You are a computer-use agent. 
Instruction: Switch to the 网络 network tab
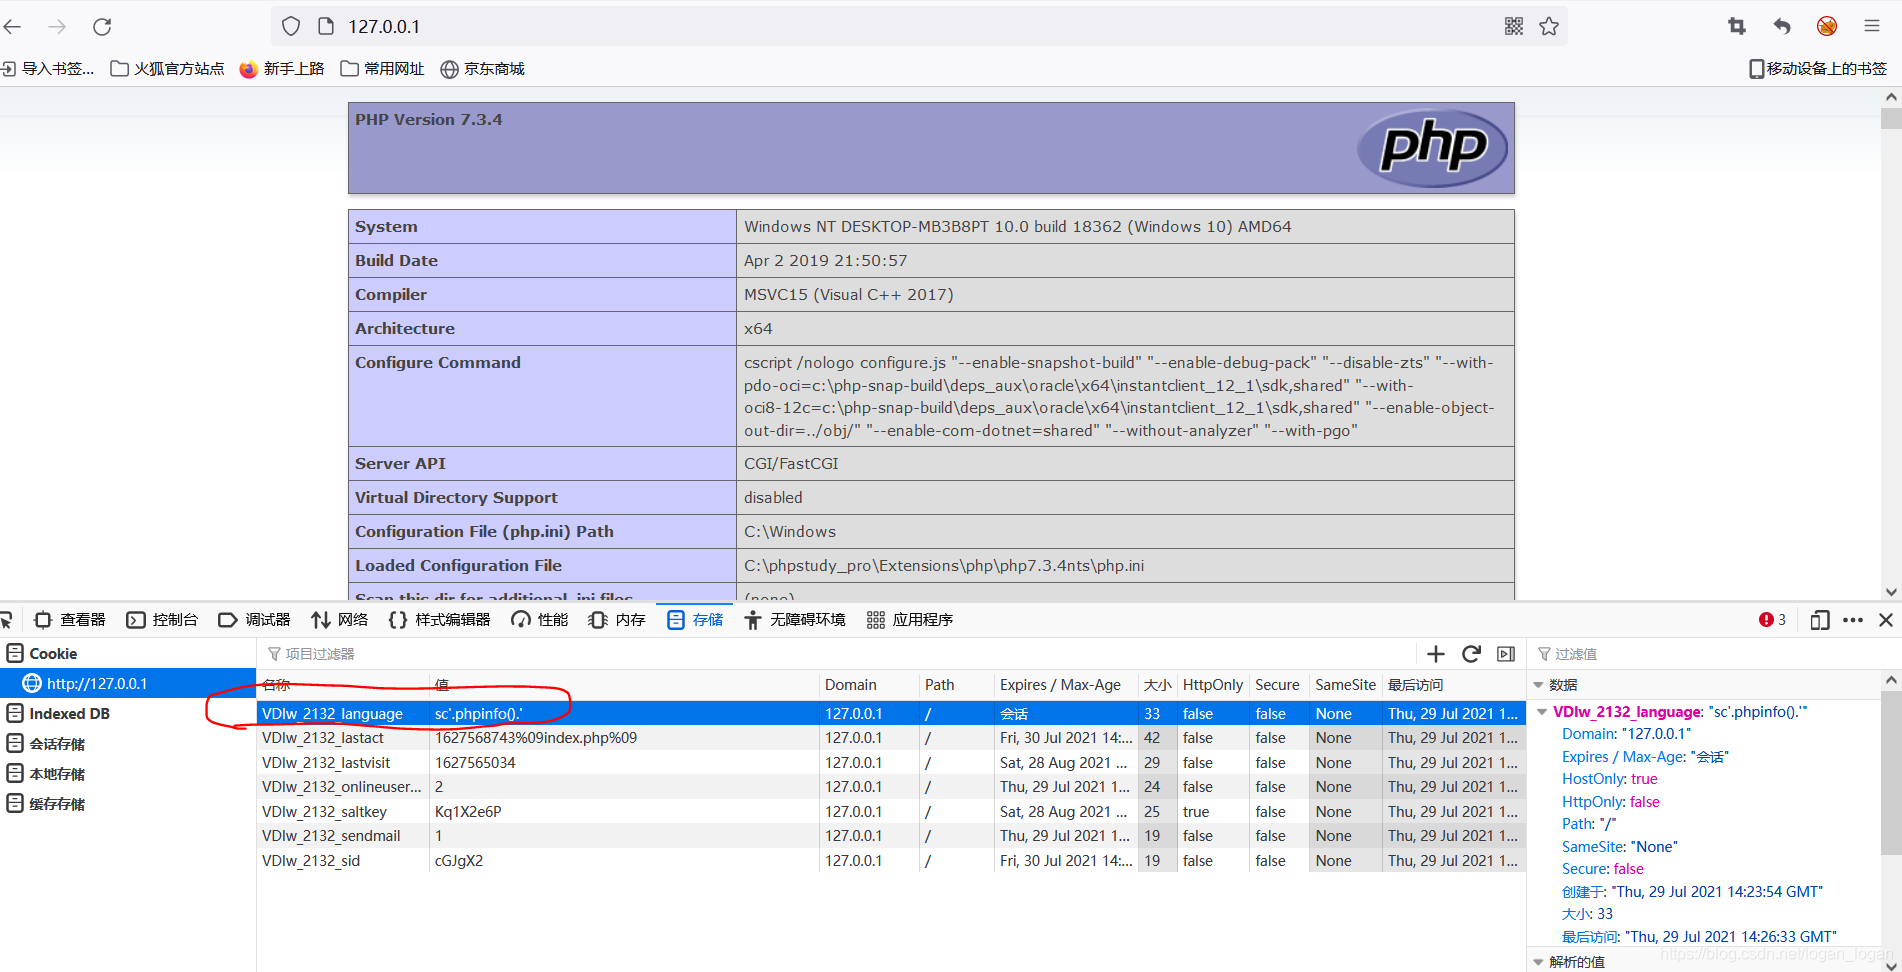point(340,620)
